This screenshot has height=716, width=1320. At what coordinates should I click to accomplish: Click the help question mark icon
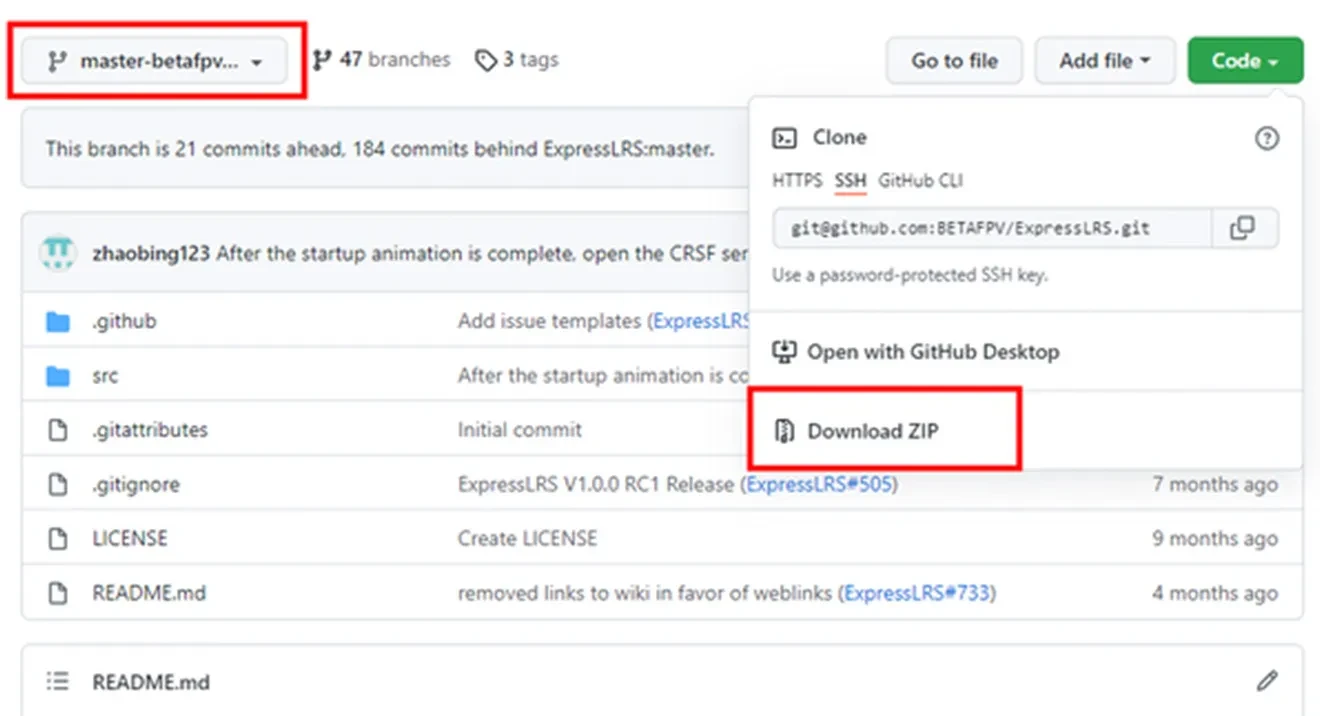[x=1266, y=138]
